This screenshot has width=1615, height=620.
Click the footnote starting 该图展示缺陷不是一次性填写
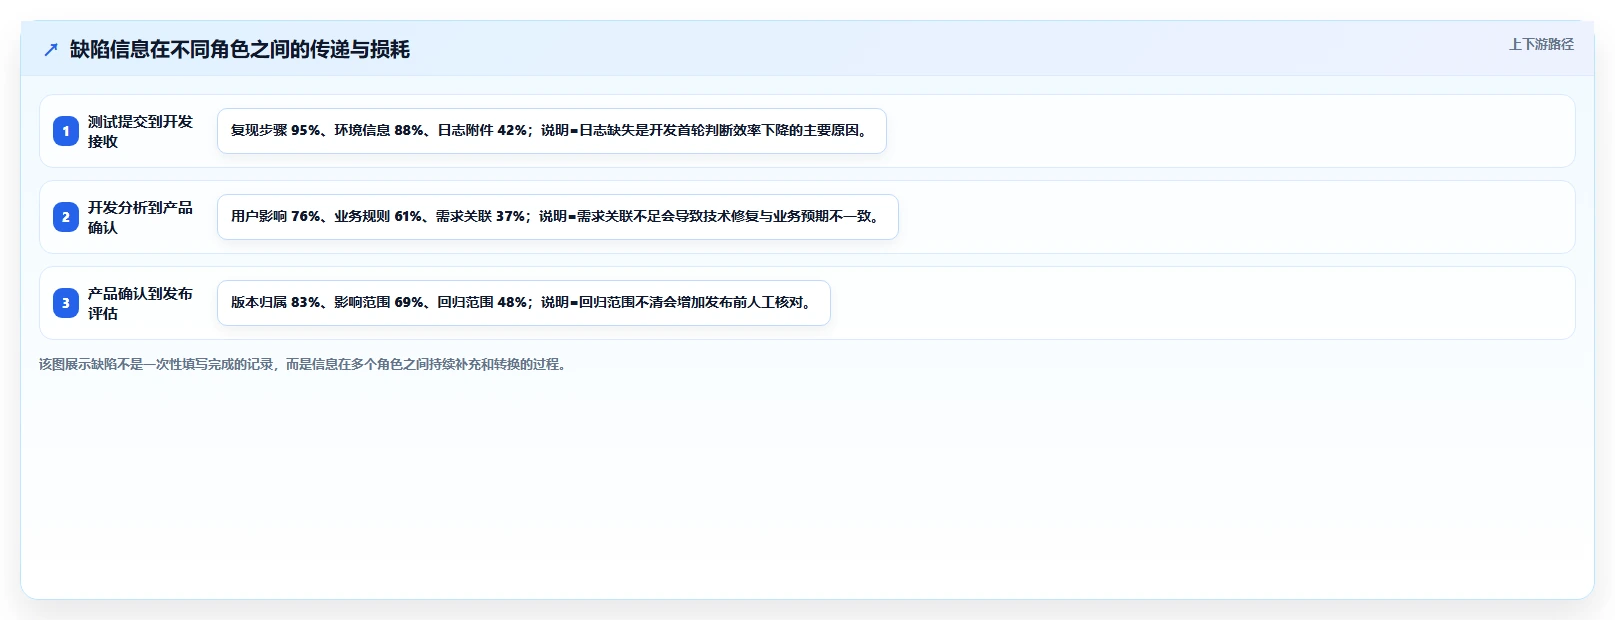[x=305, y=364]
